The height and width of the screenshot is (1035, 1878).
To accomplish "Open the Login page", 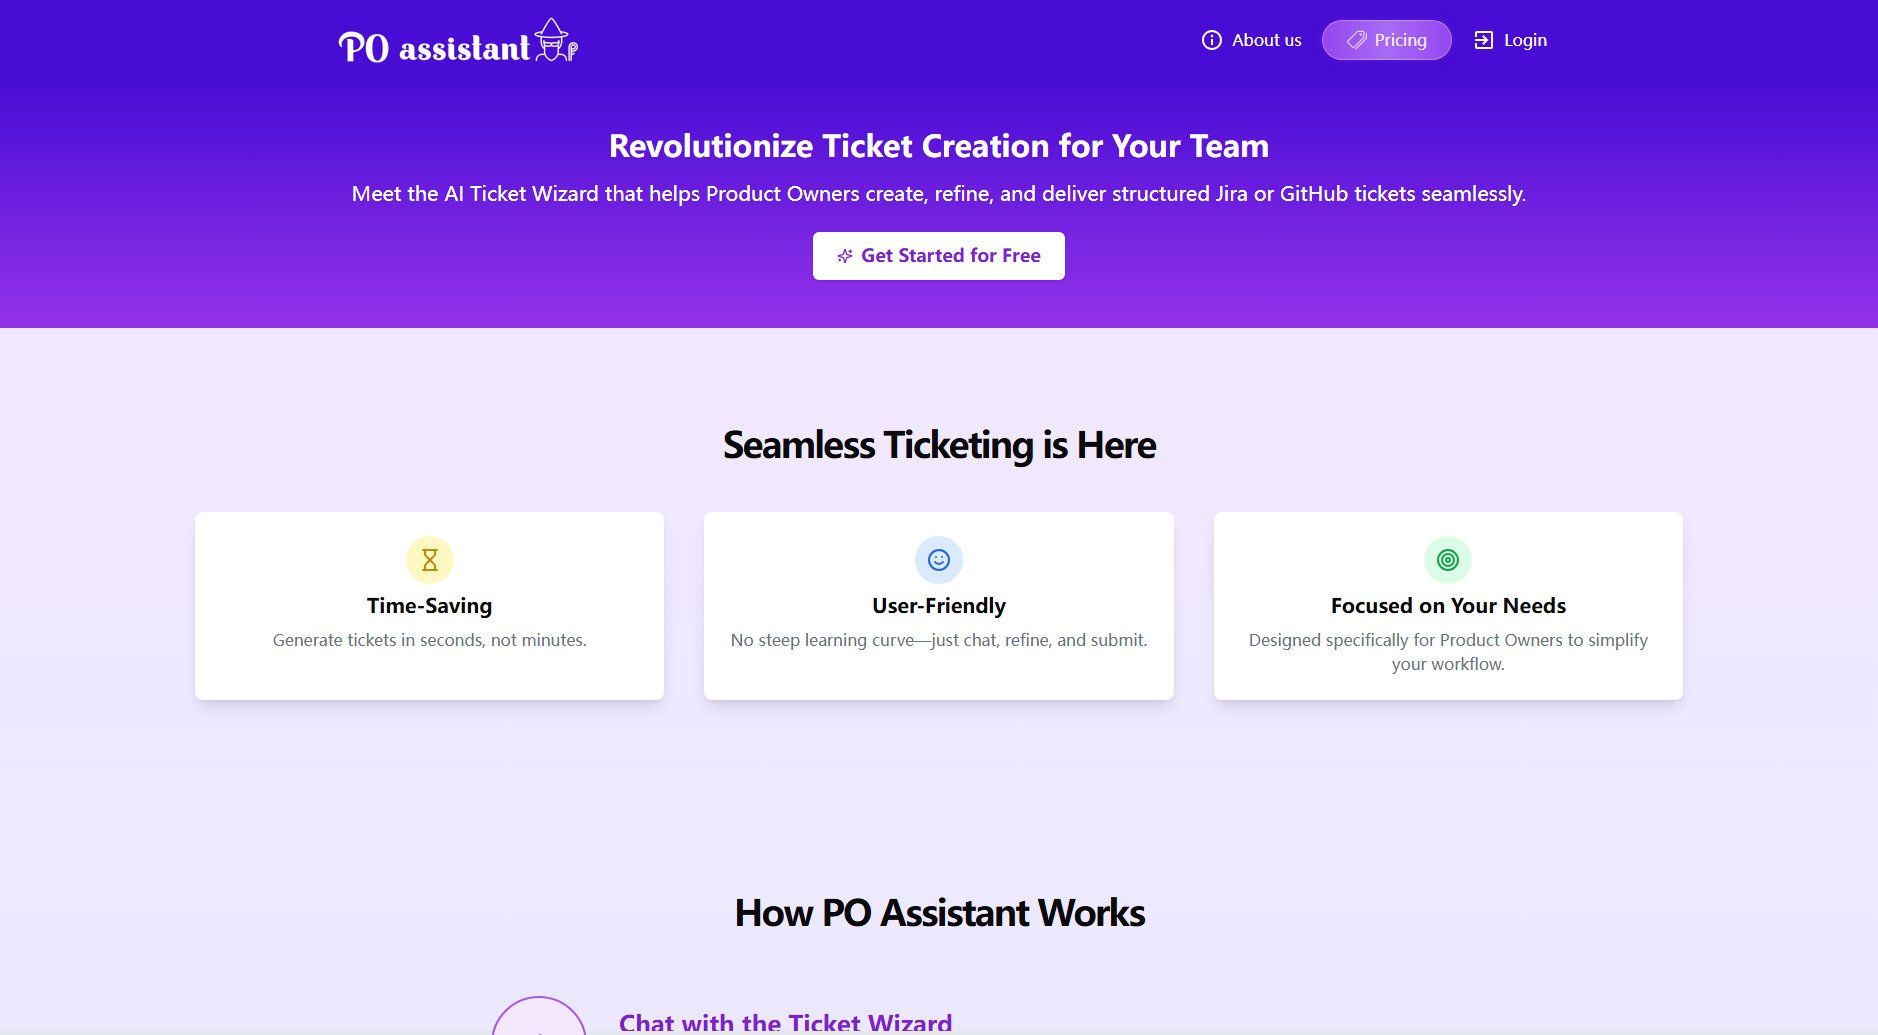I will [x=1524, y=40].
